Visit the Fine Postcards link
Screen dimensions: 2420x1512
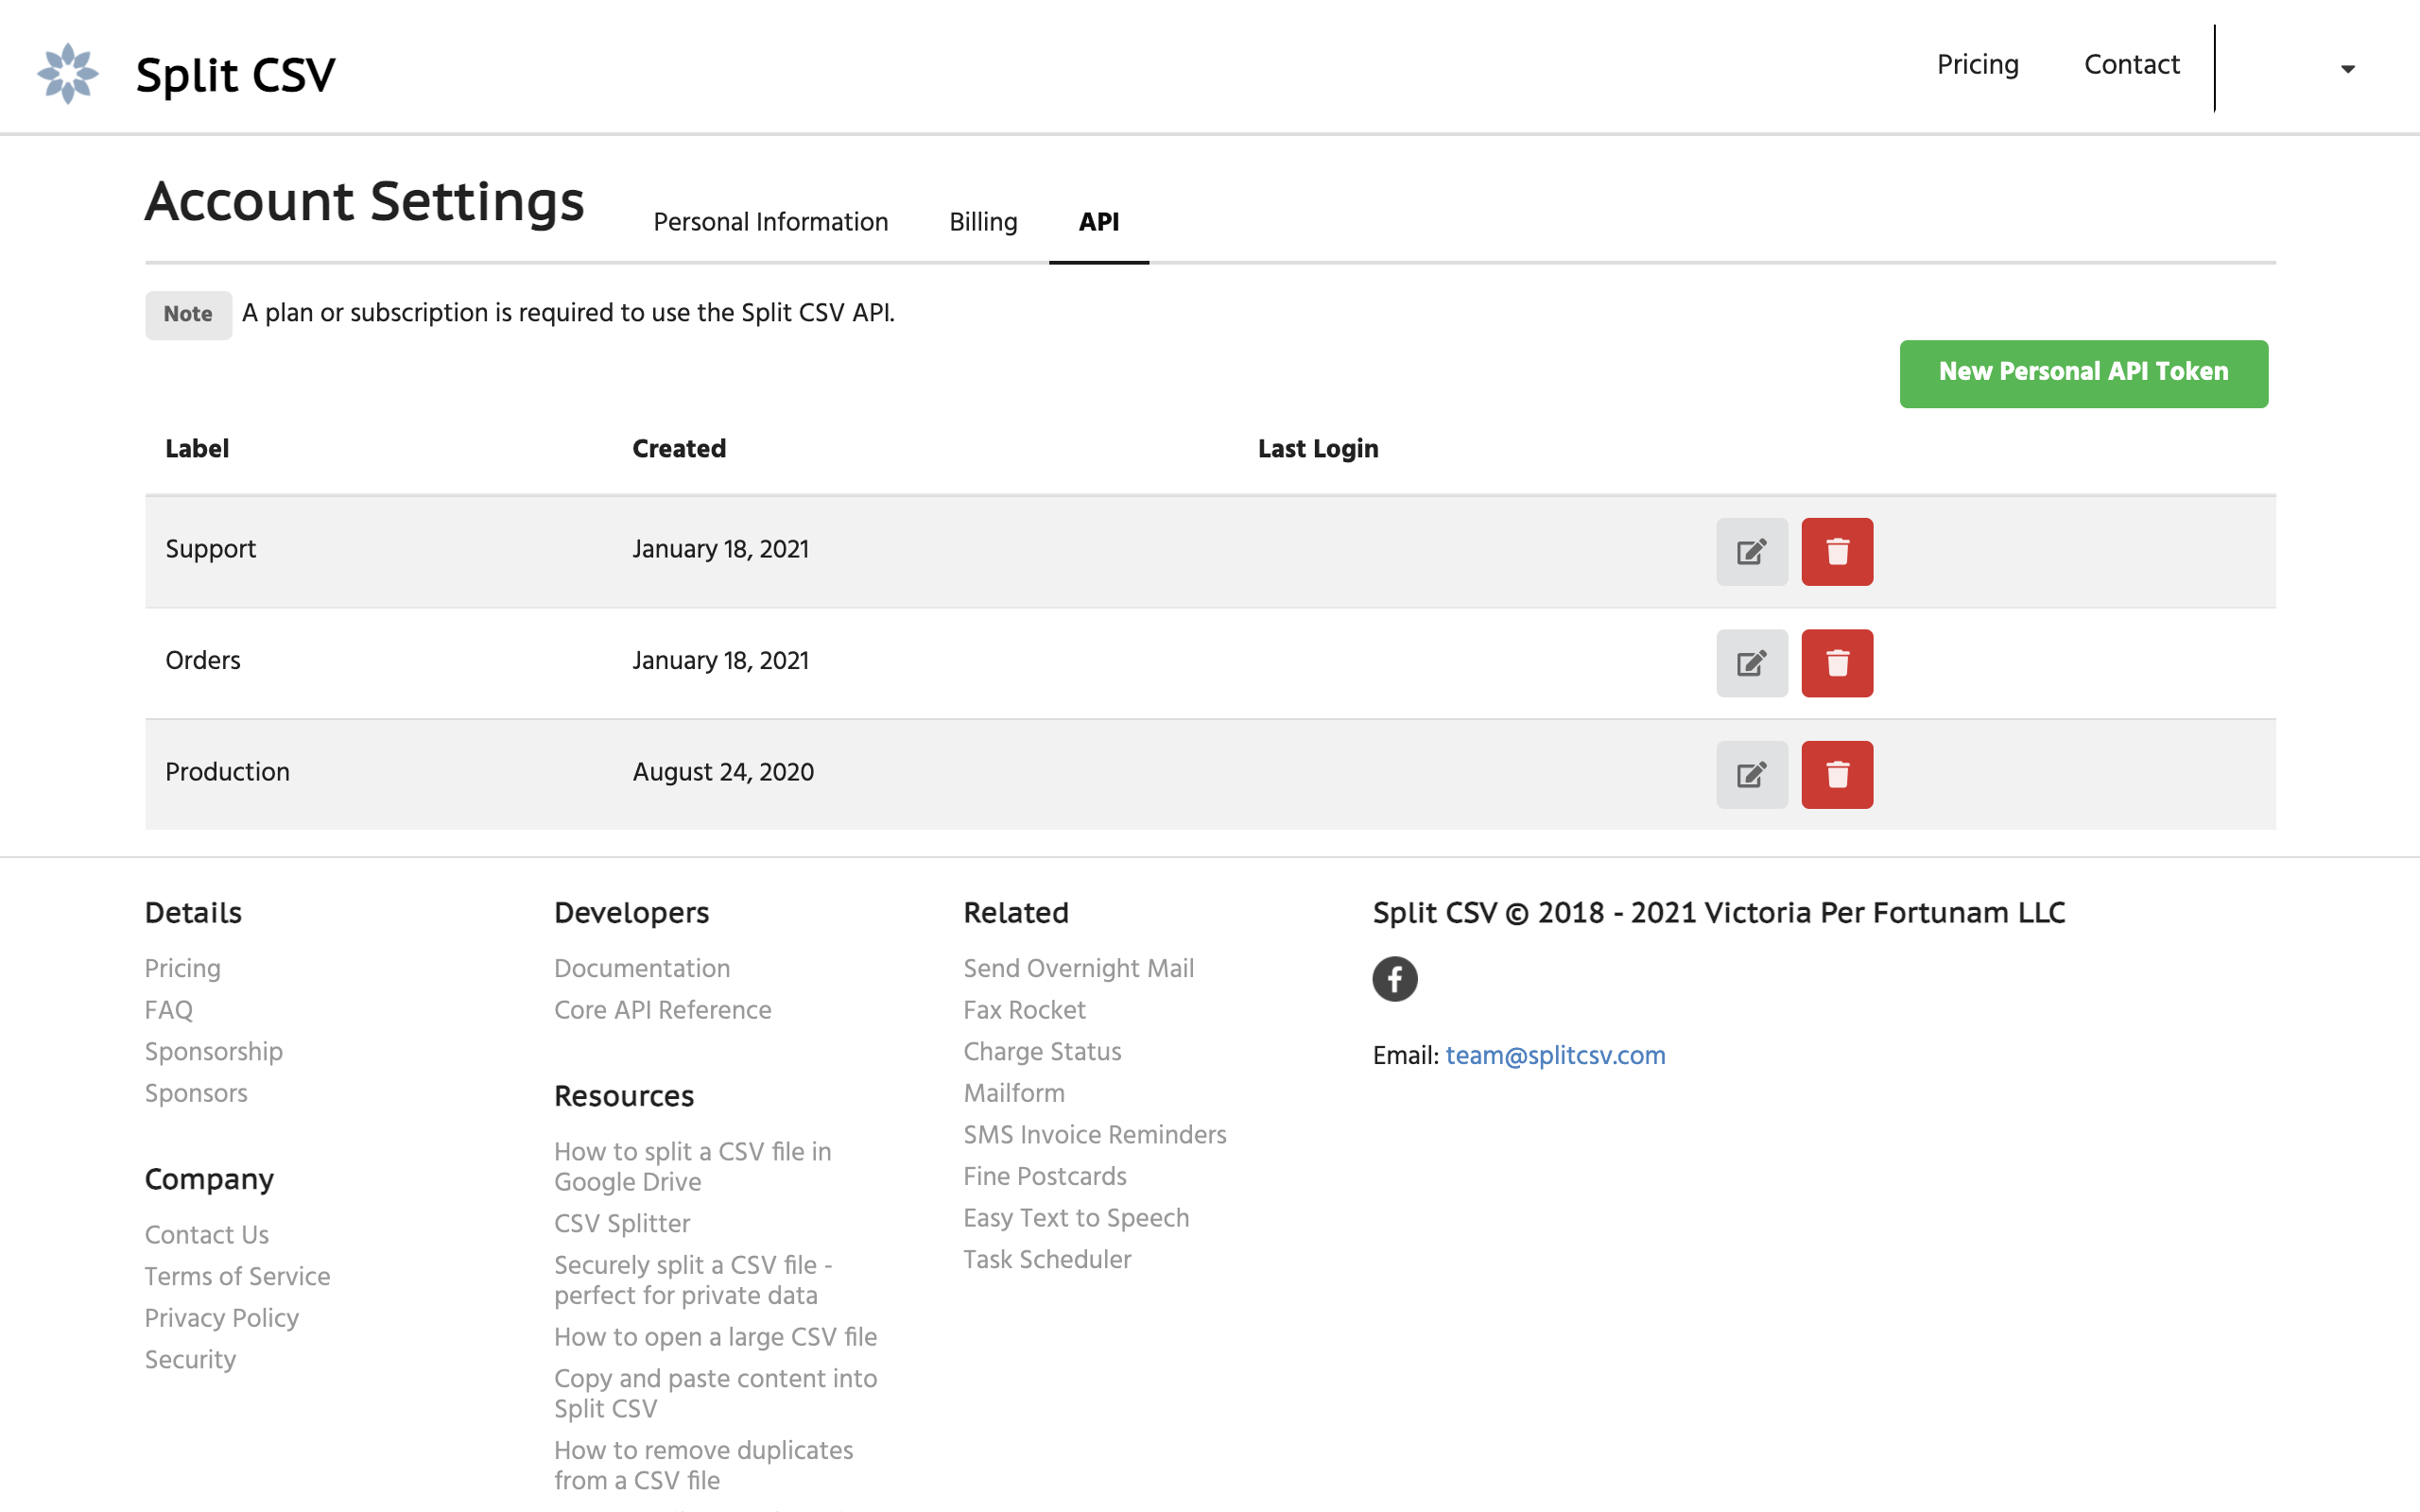[1044, 1176]
